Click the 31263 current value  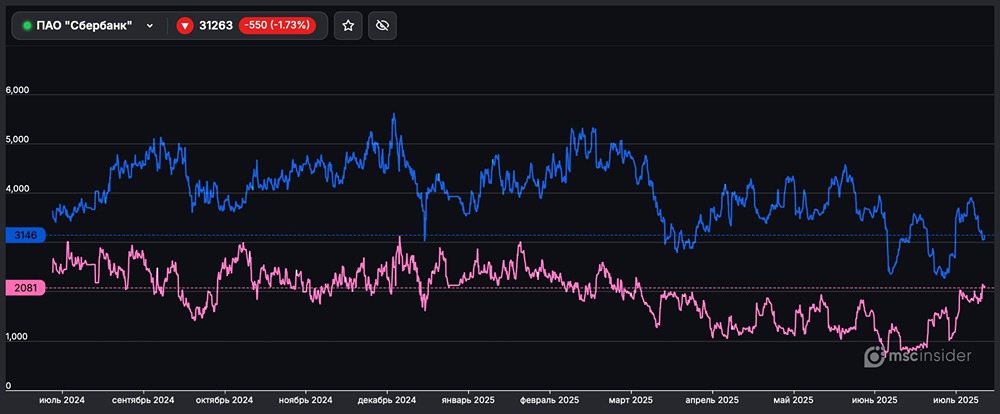214,26
